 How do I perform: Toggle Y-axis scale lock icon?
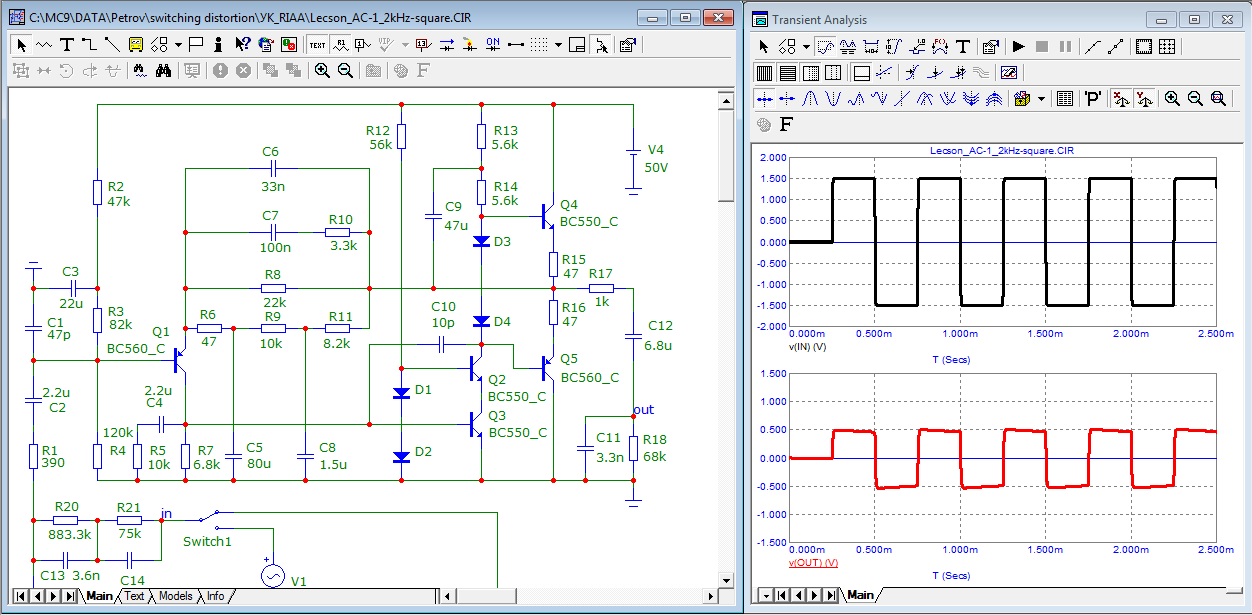pos(1145,99)
